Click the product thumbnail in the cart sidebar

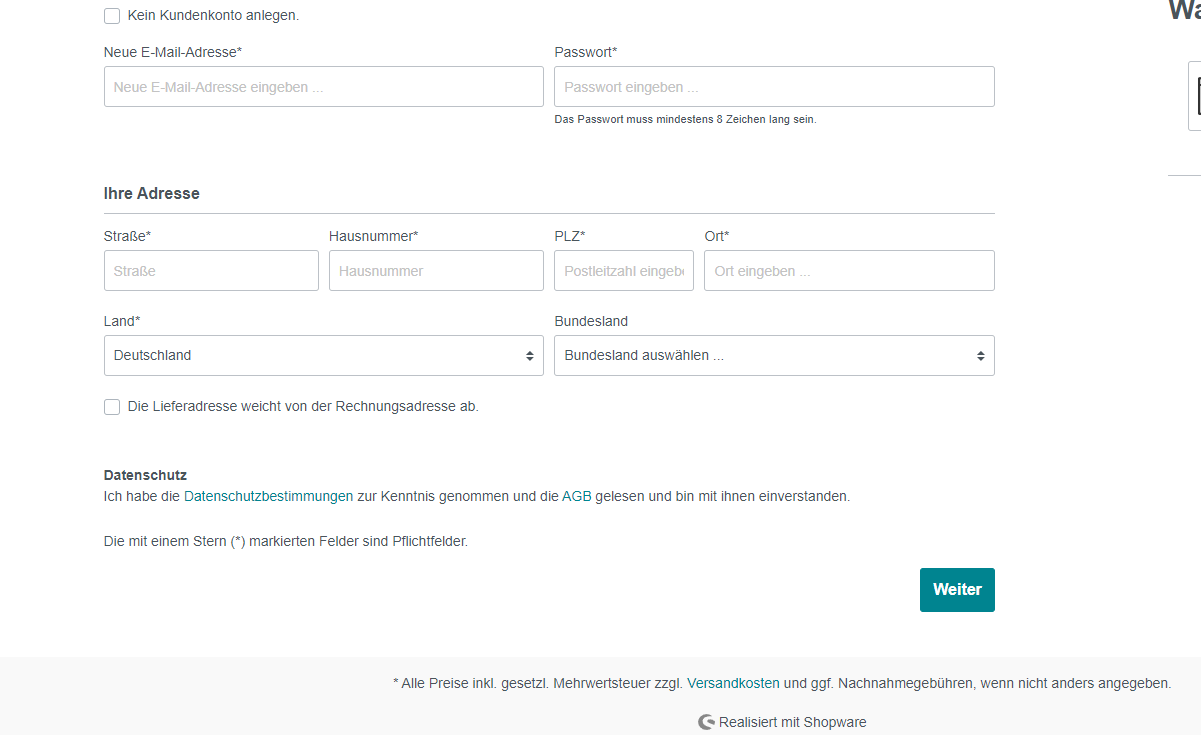(x=1196, y=96)
